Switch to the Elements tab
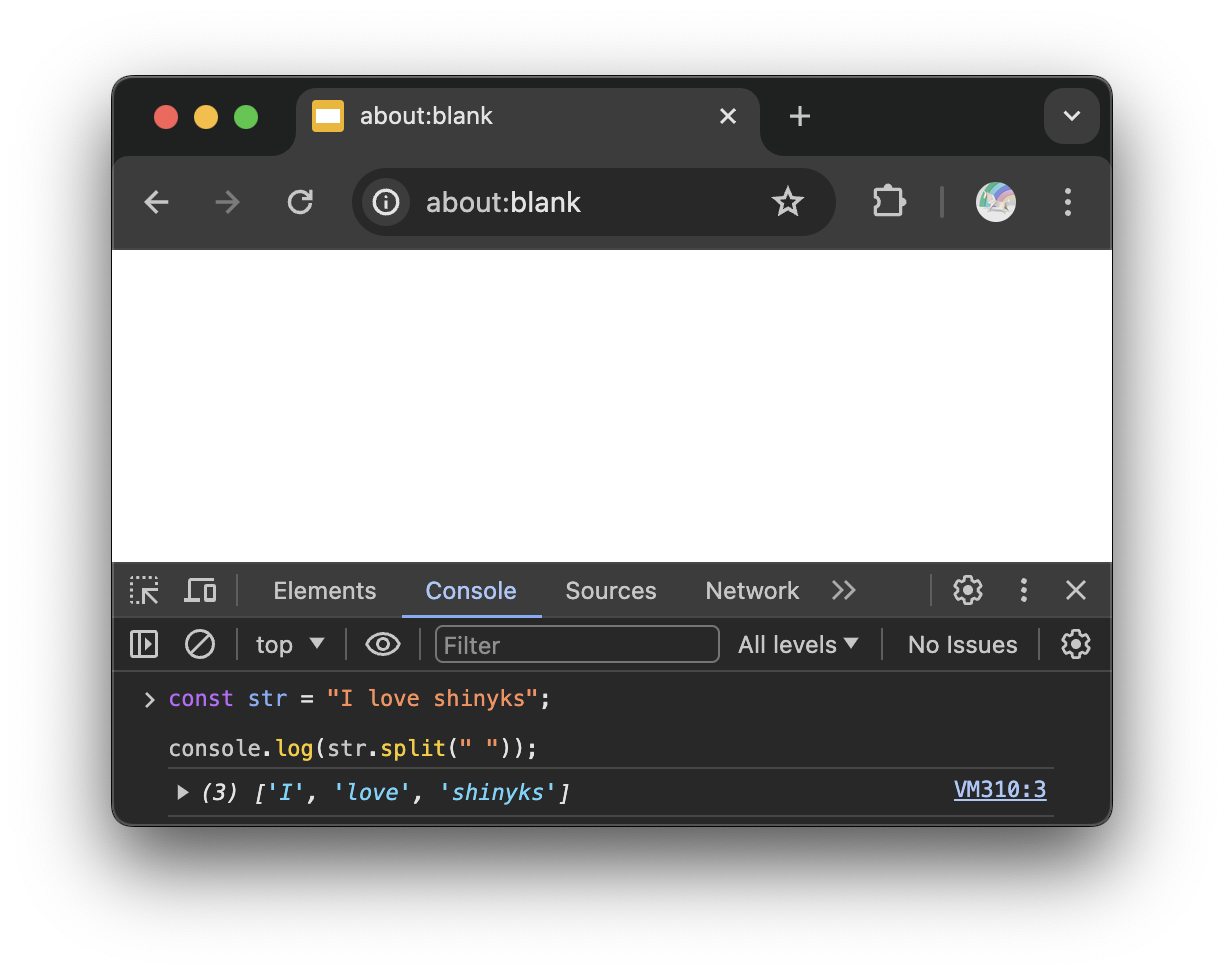The image size is (1224, 974). click(325, 591)
